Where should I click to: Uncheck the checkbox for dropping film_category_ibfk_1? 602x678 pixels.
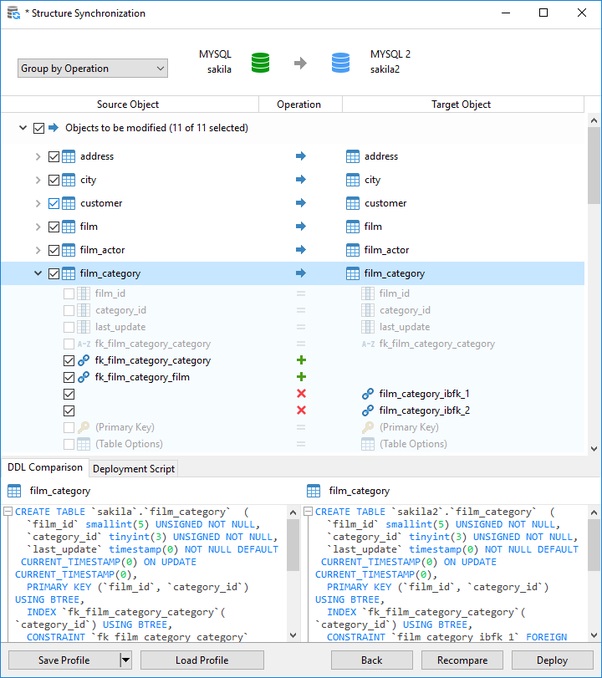pos(69,394)
